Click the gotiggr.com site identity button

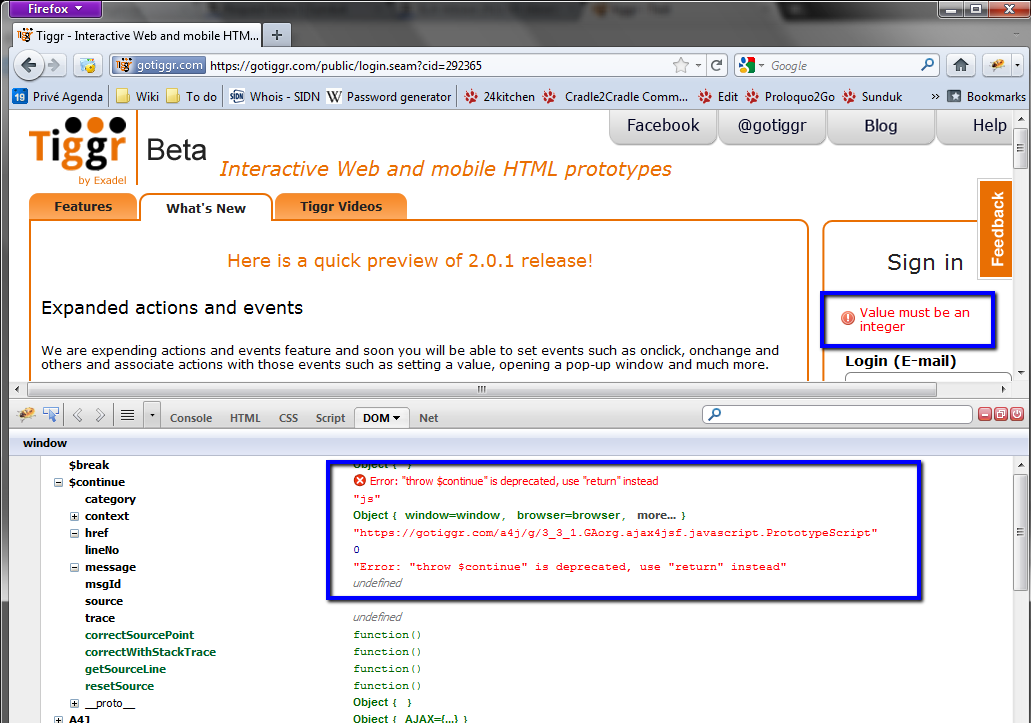pyautogui.click(x=159, y=65)
